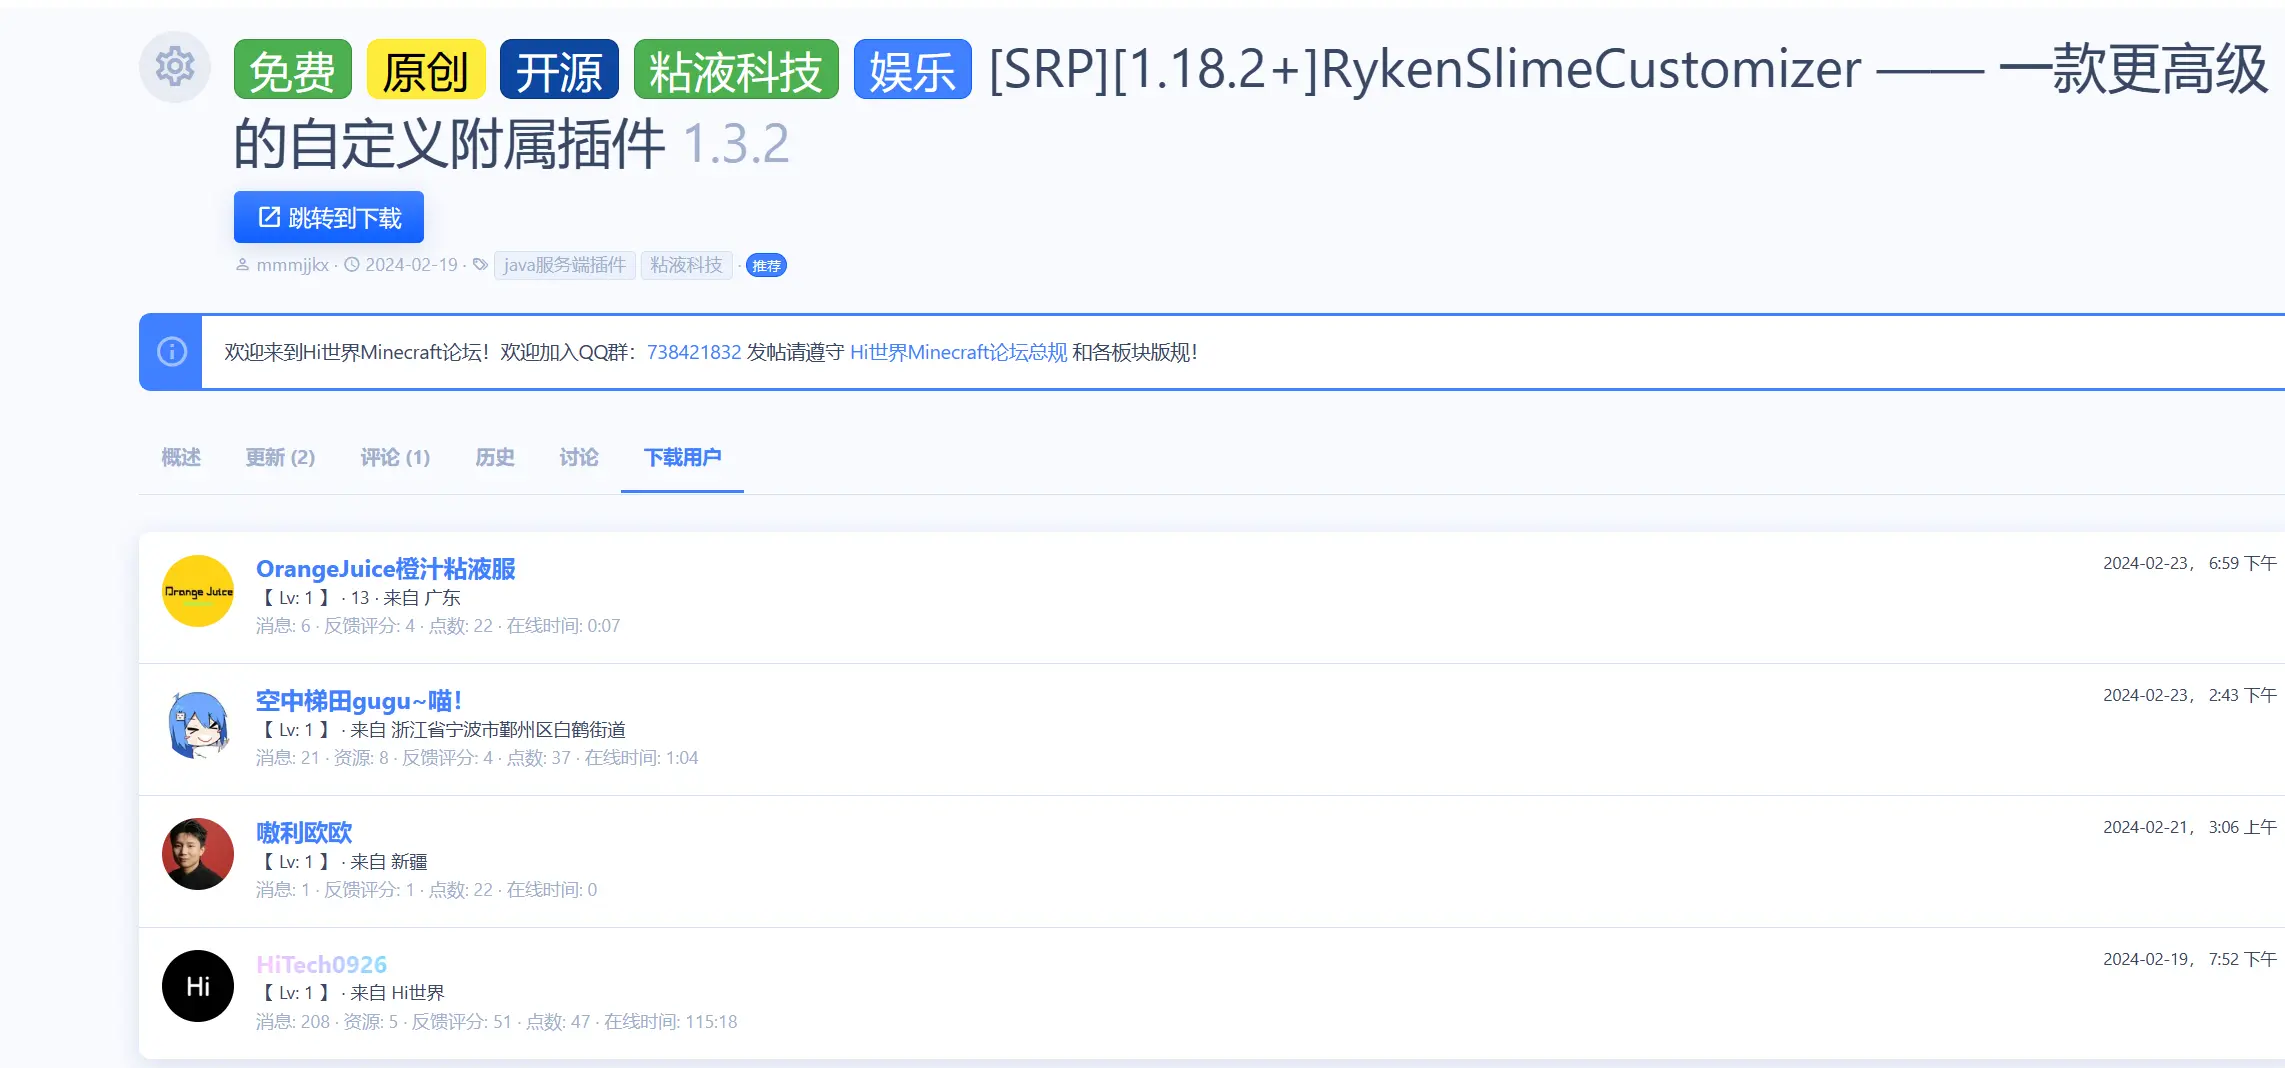Click author name mmmjjkx
Screen dimensions: 2285x1068
click(292, 265)
